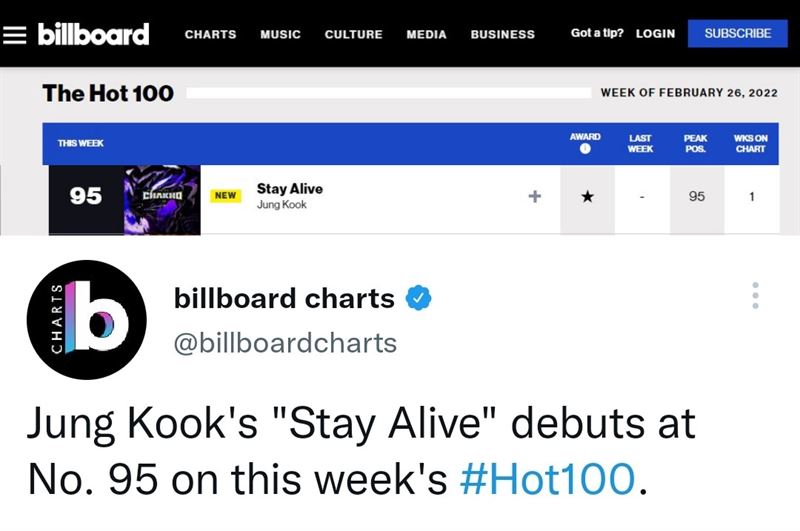Open the Culture menu item
This screenshot has height=531, width=800.
click(x=353, y=34)
